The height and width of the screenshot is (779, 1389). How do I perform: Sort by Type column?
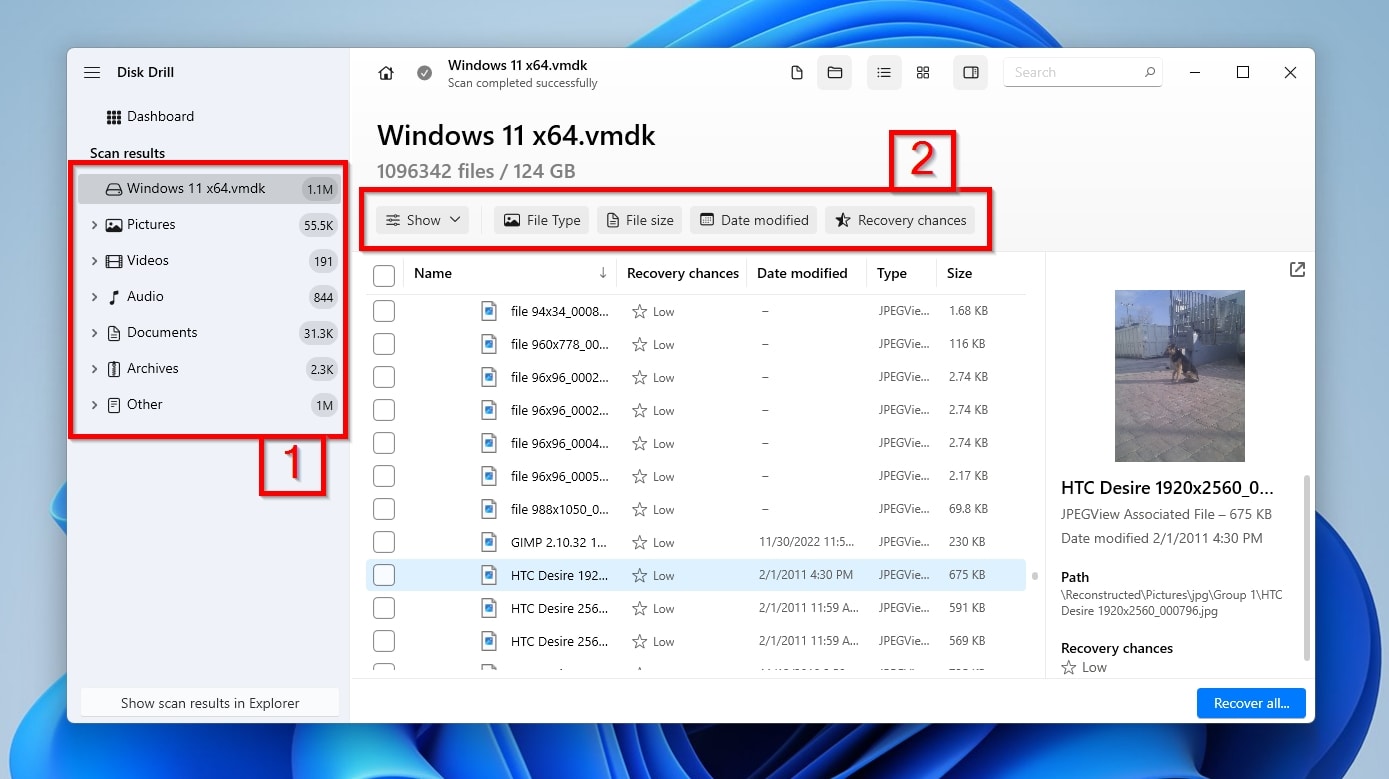pyautogui.click(x=892, y=274)
